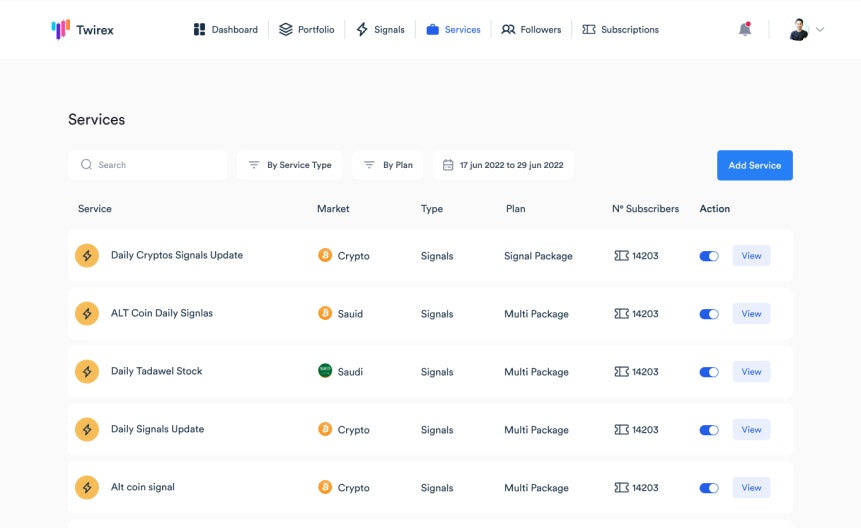Open the Signals navigation item
861x528 pixels.
381,30
